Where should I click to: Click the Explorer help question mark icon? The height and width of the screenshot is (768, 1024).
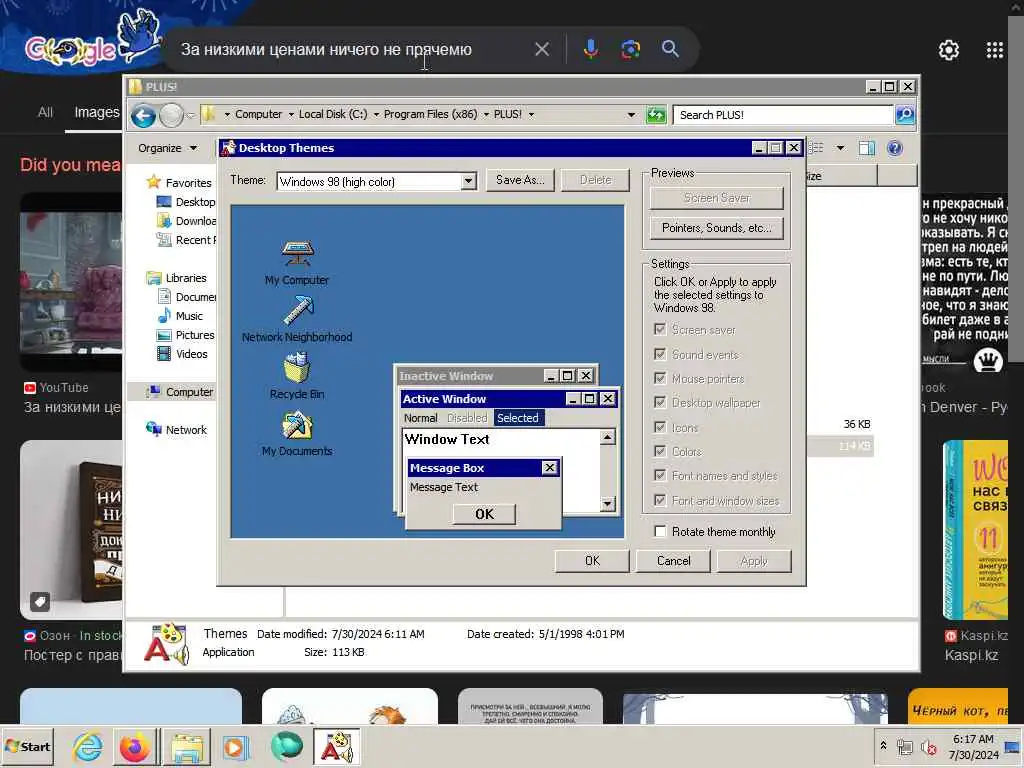(895, 148)
